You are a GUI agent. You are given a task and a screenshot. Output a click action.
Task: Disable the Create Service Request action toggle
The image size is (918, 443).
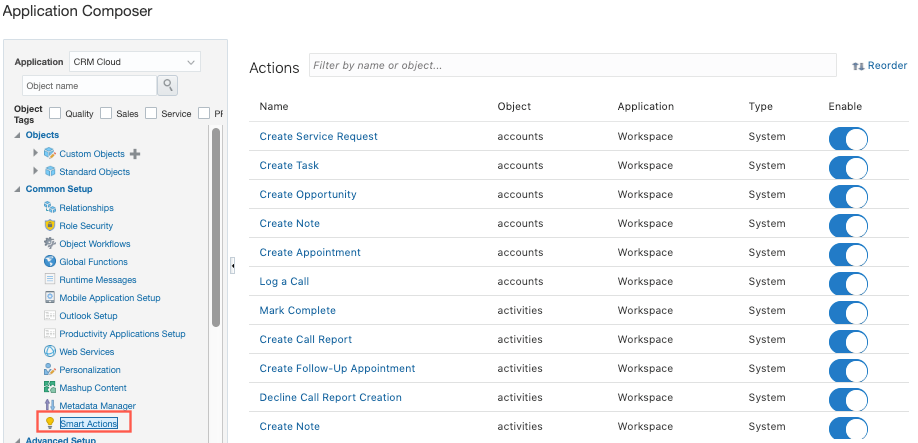848,137
